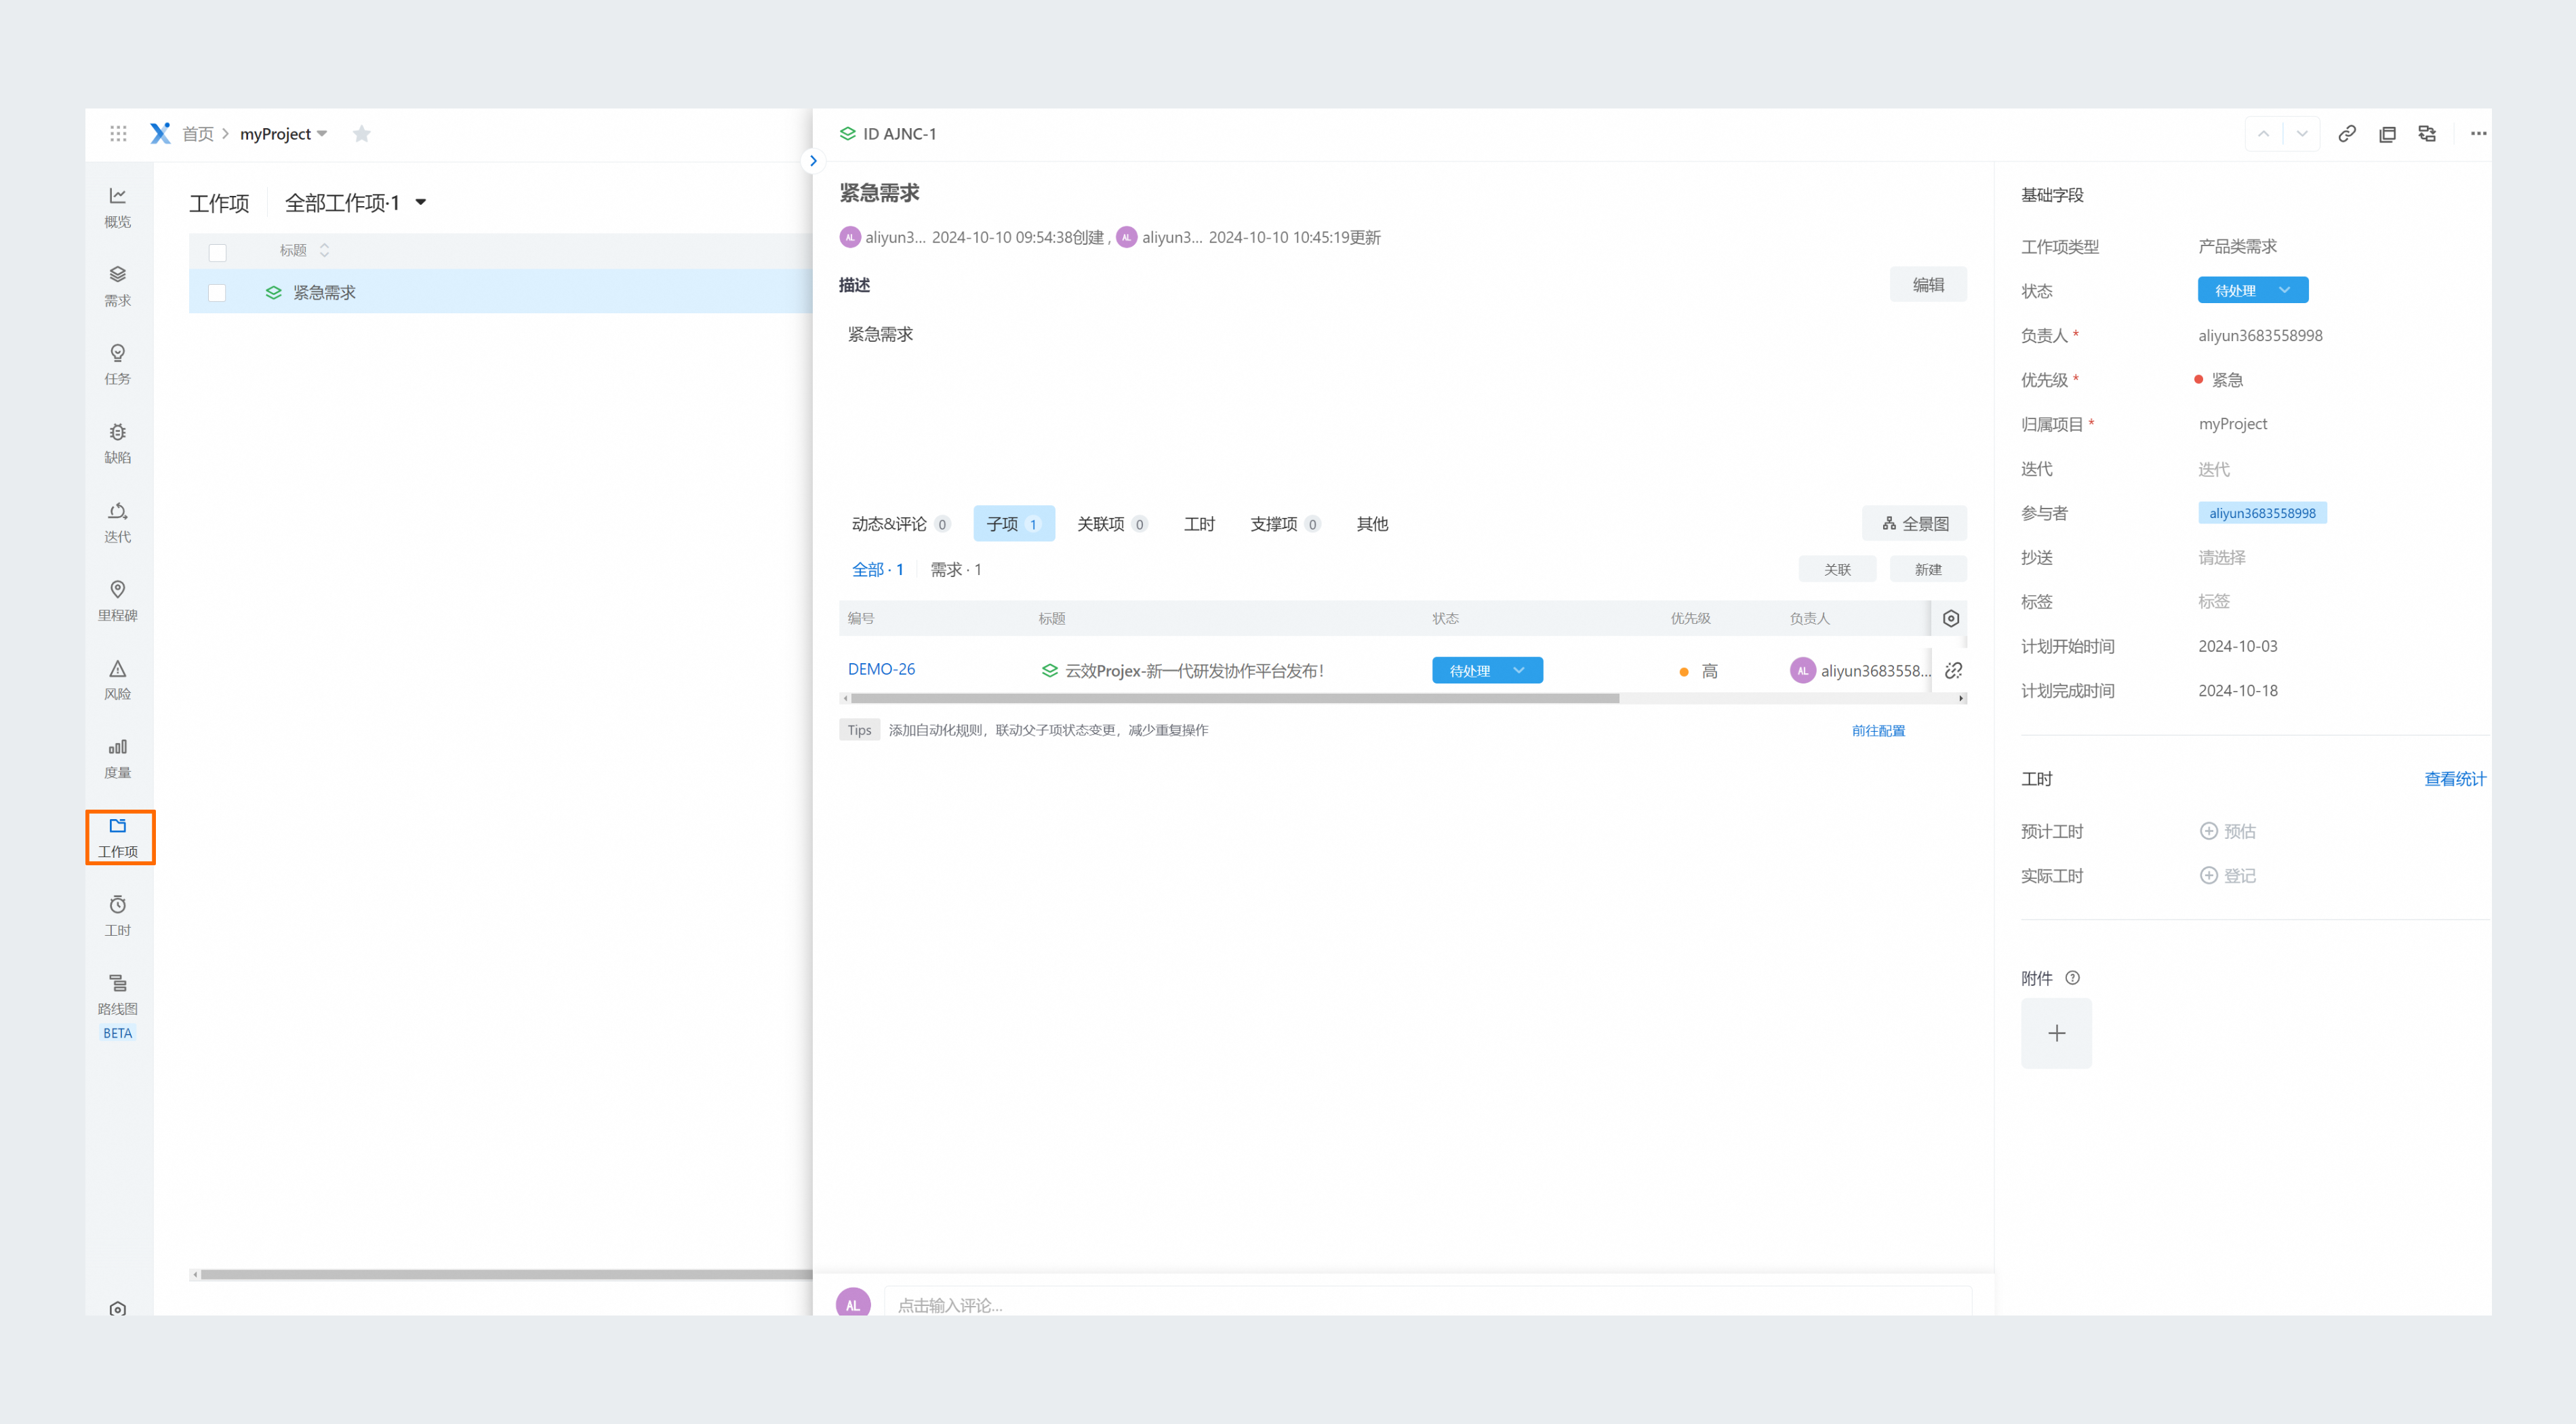Click the Yunxiao X logo
2576x1424 pixels.
click(160, 133)
